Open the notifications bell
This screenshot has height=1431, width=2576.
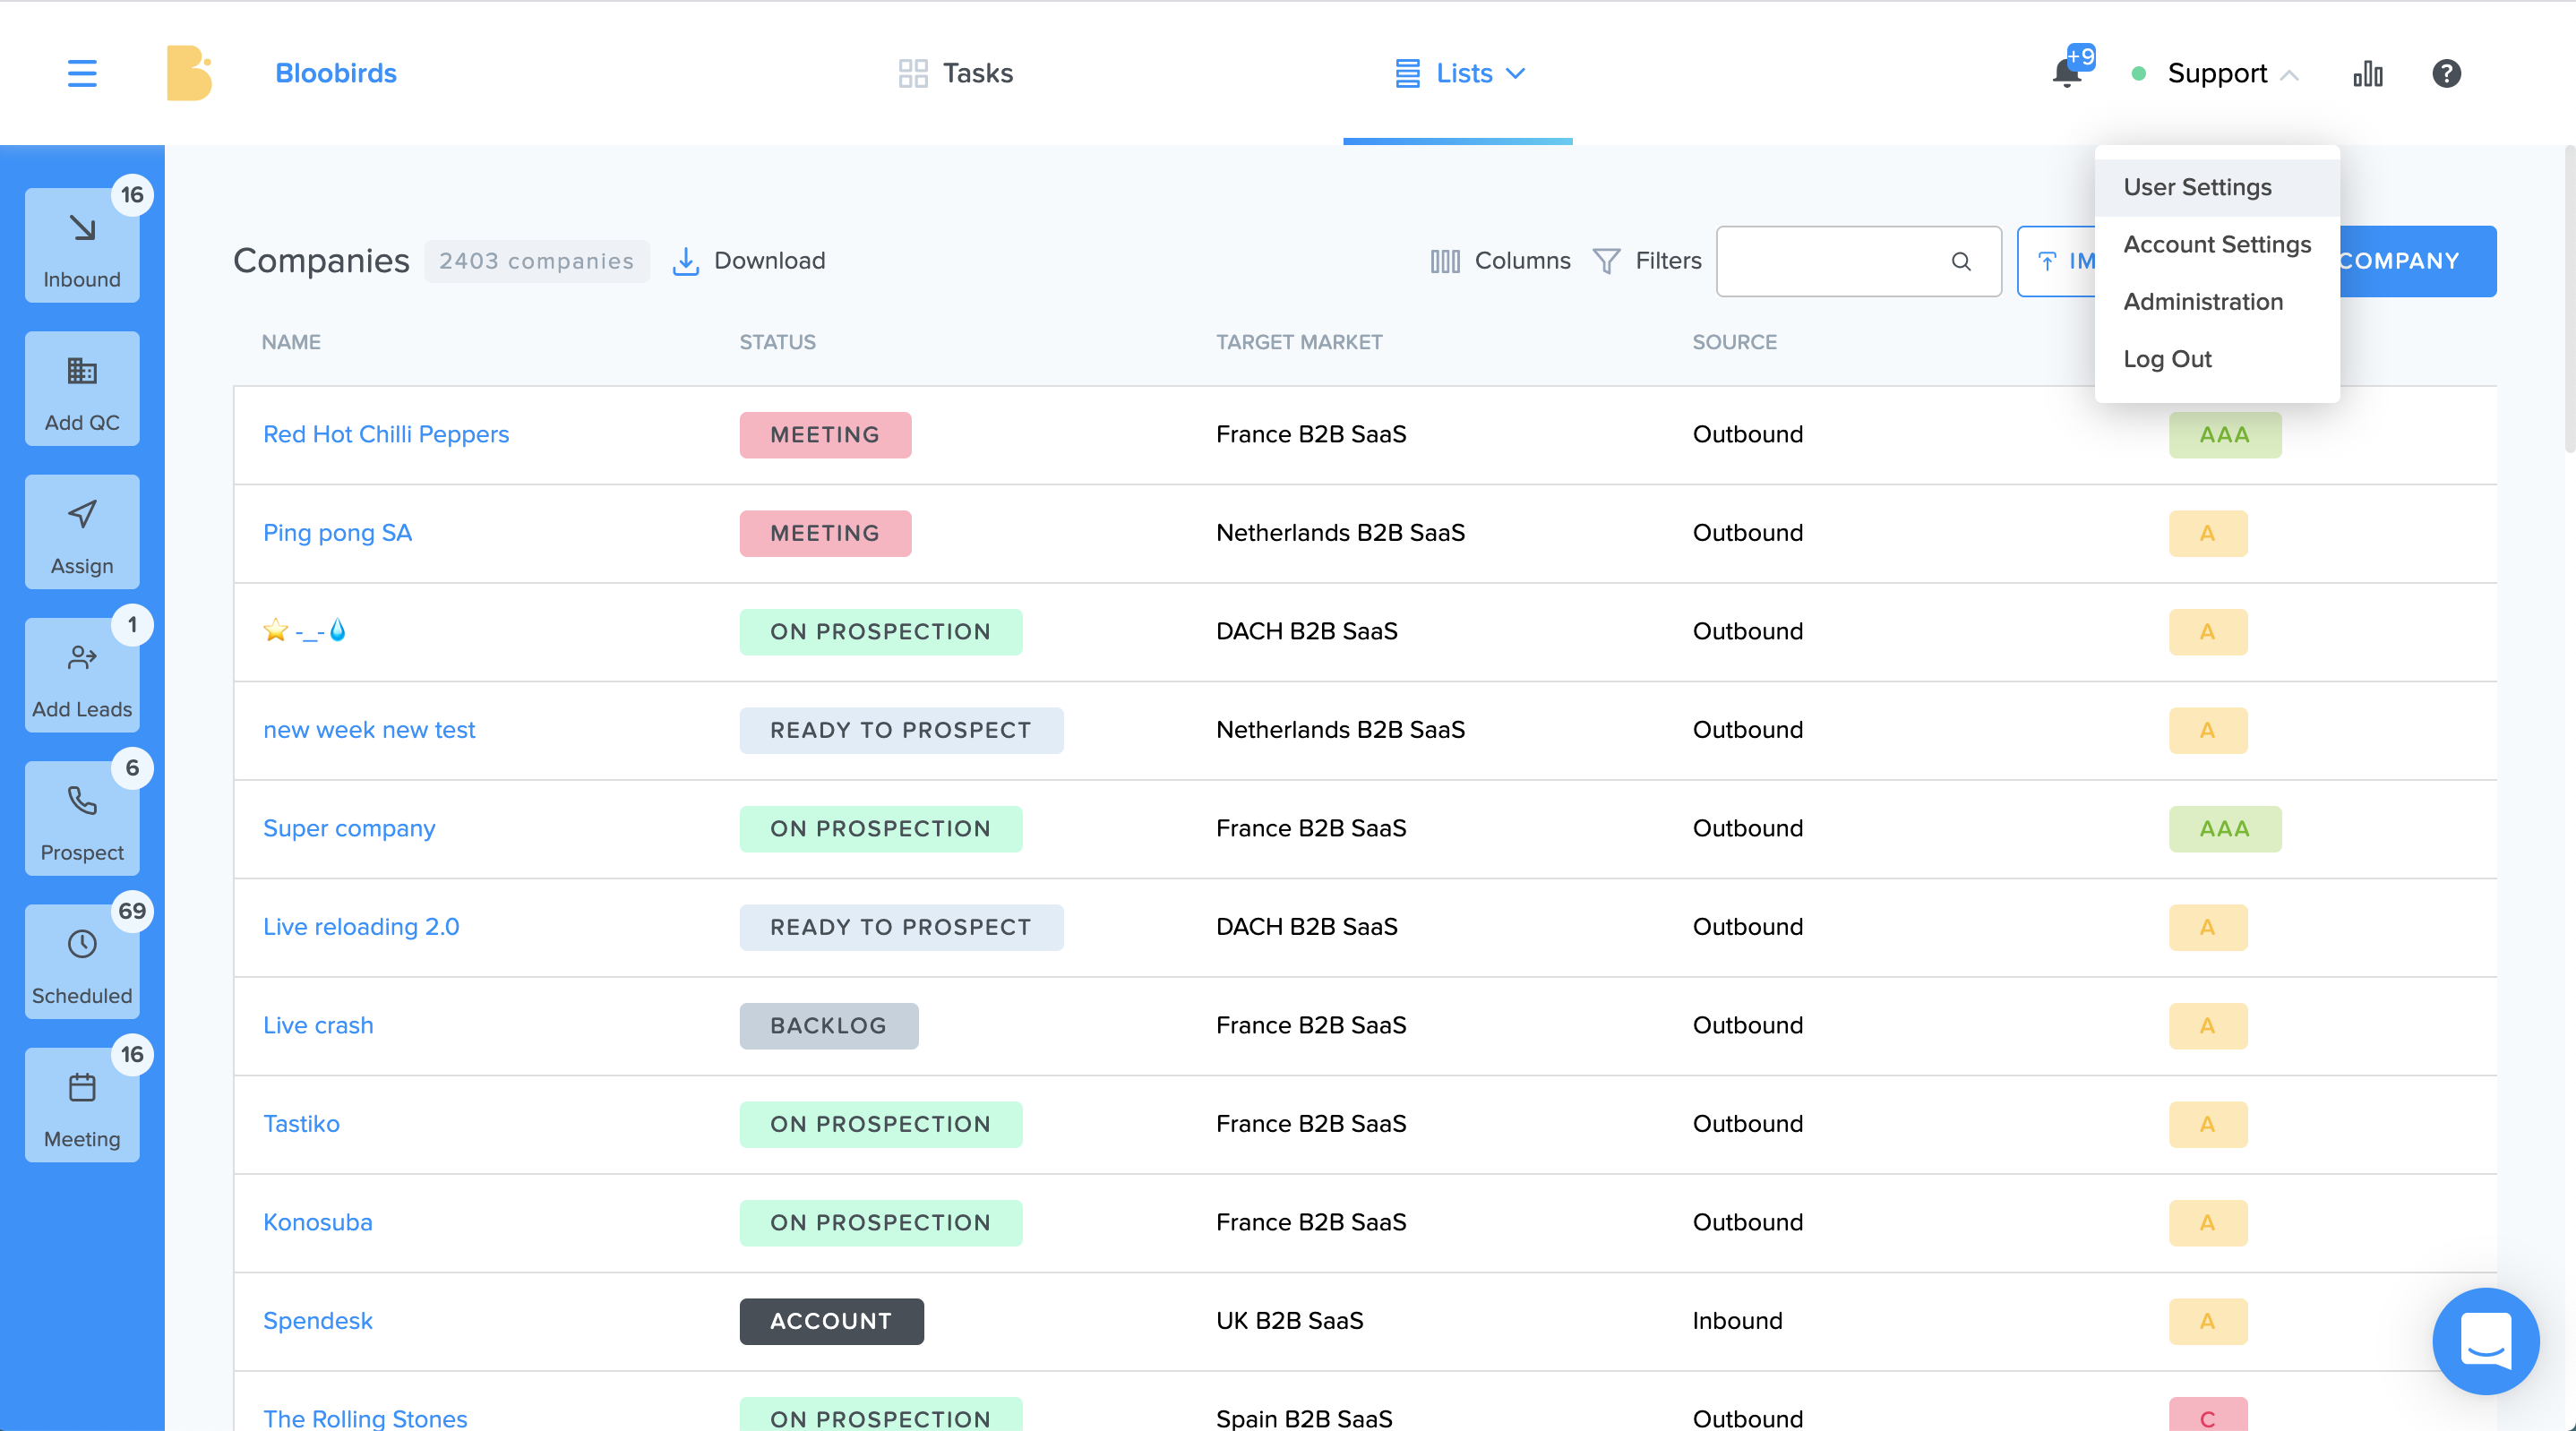[x=2066, y=73]
